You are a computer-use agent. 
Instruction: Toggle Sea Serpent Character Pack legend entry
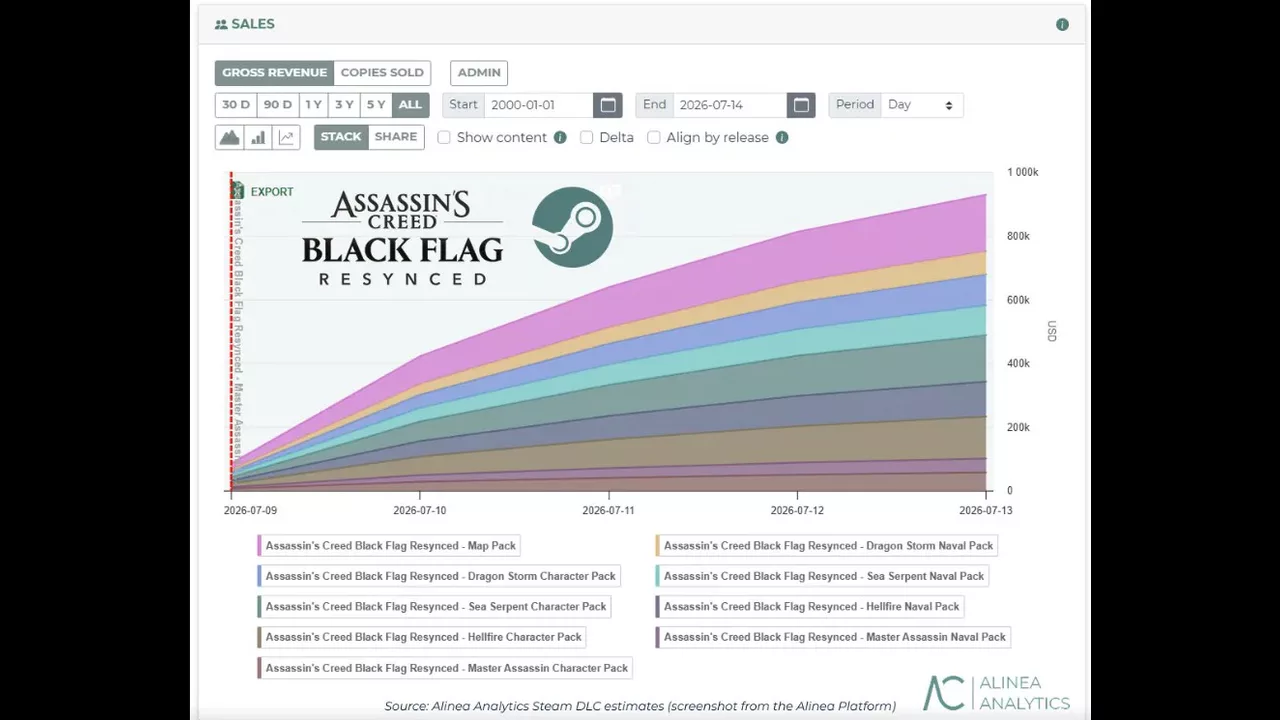coord(435,606)
